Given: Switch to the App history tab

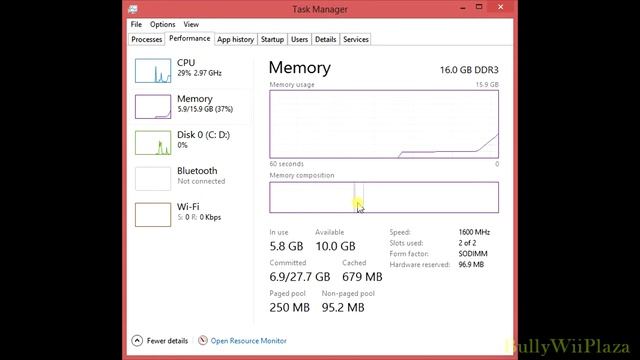Looking at the screenshot, I should coord(236,40).
